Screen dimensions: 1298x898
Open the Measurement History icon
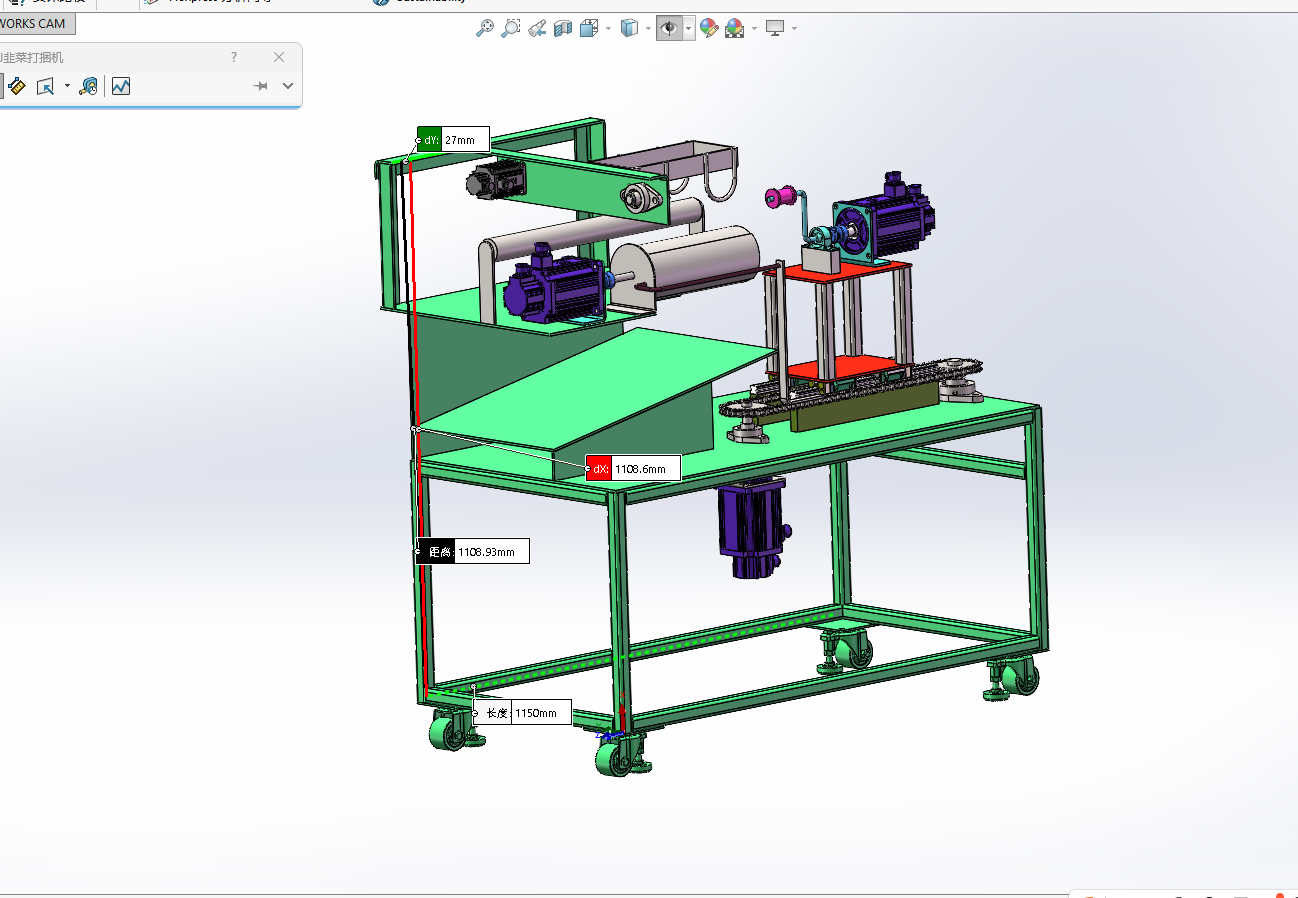pos(88,86)
